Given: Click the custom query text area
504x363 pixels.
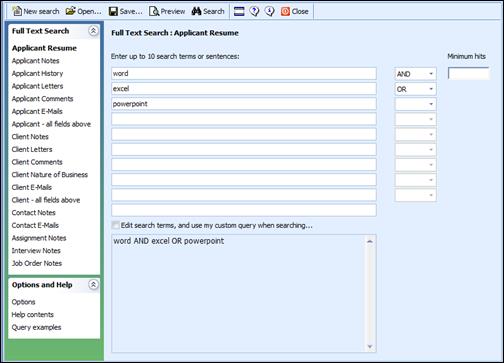Looking at the screenshot, I should pos(238,293).
